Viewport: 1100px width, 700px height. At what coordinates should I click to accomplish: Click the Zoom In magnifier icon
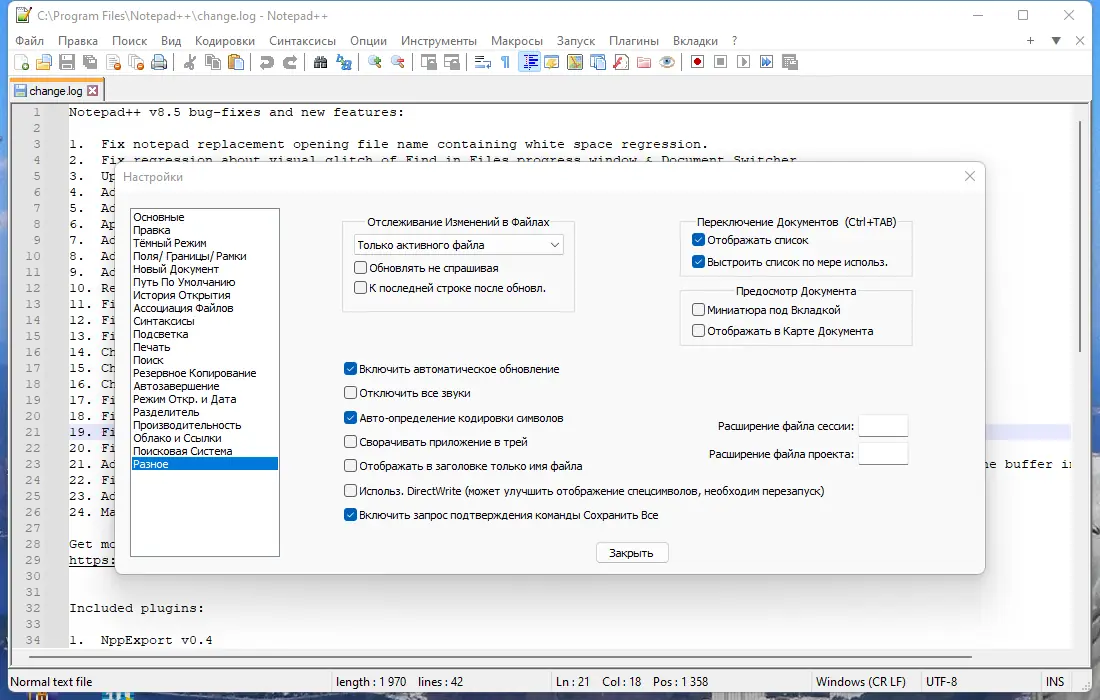[x=375, y=62]
